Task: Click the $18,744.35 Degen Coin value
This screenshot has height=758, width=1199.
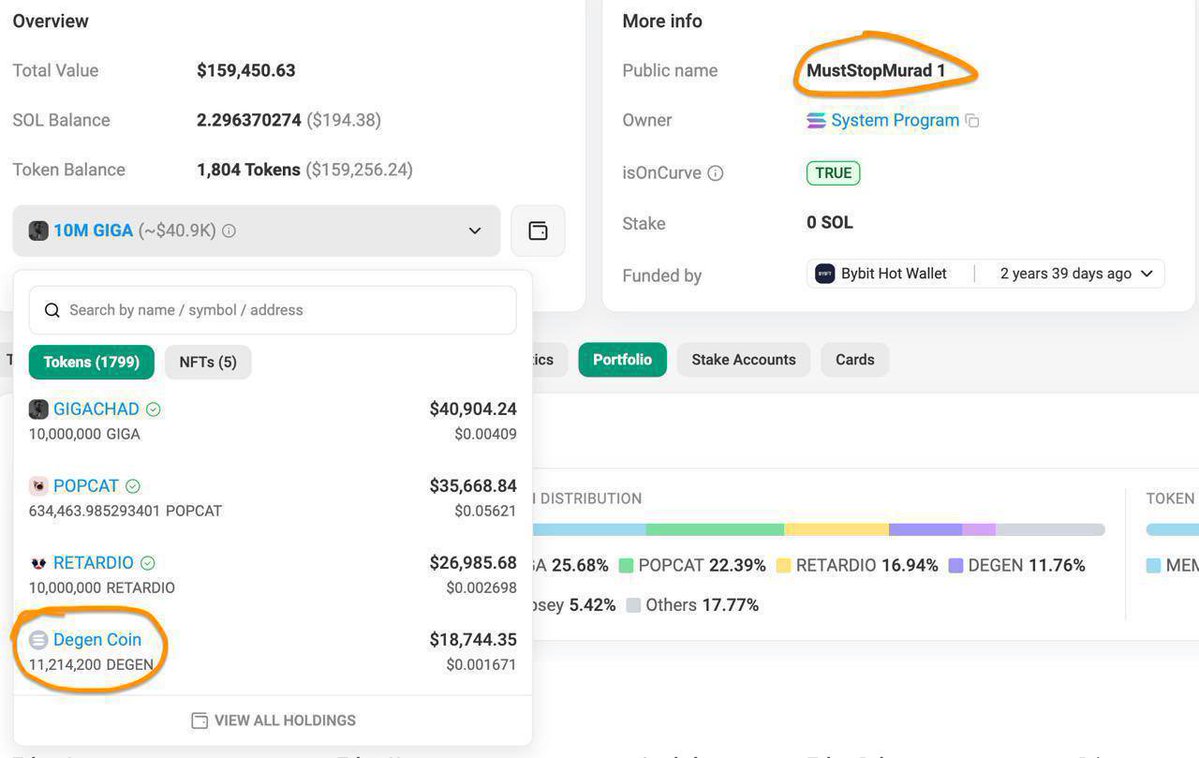Action: [473, 639]
